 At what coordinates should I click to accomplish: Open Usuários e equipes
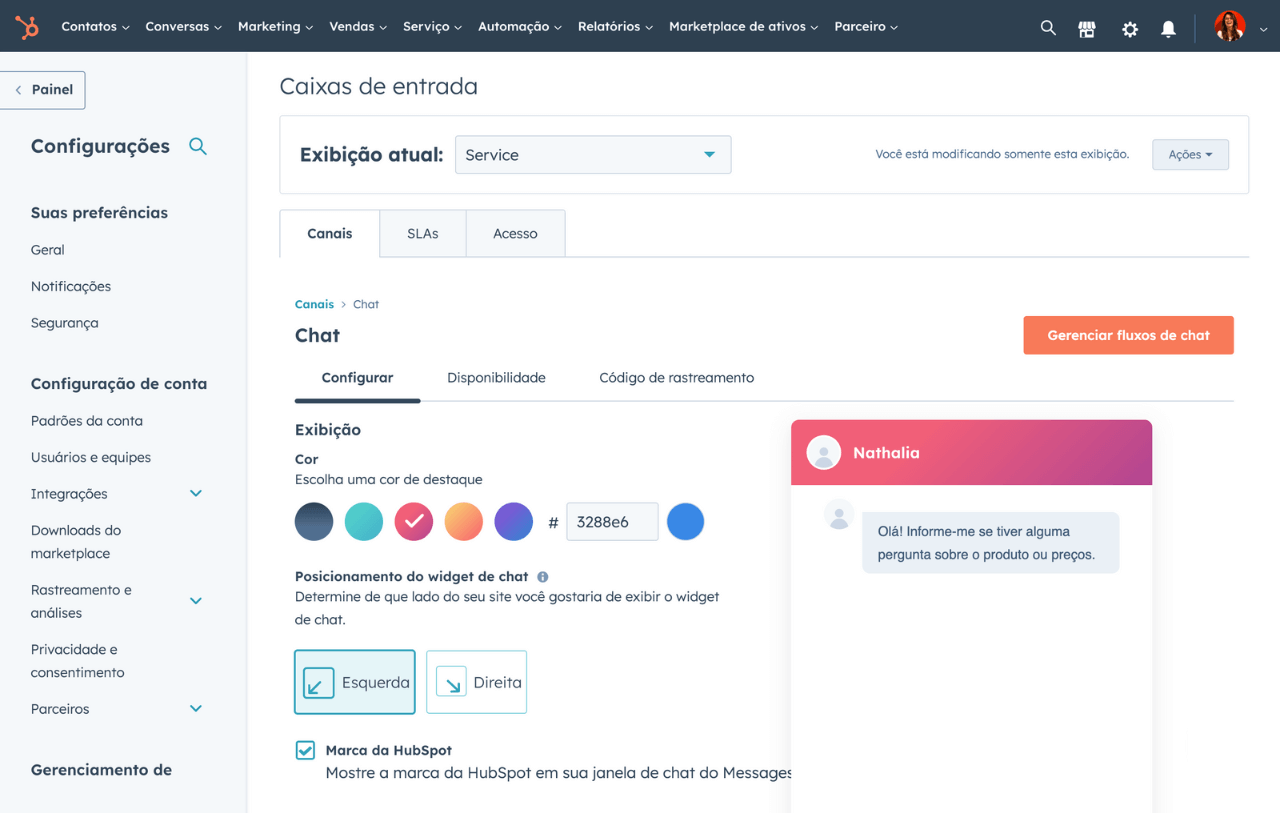click(91, 458)
